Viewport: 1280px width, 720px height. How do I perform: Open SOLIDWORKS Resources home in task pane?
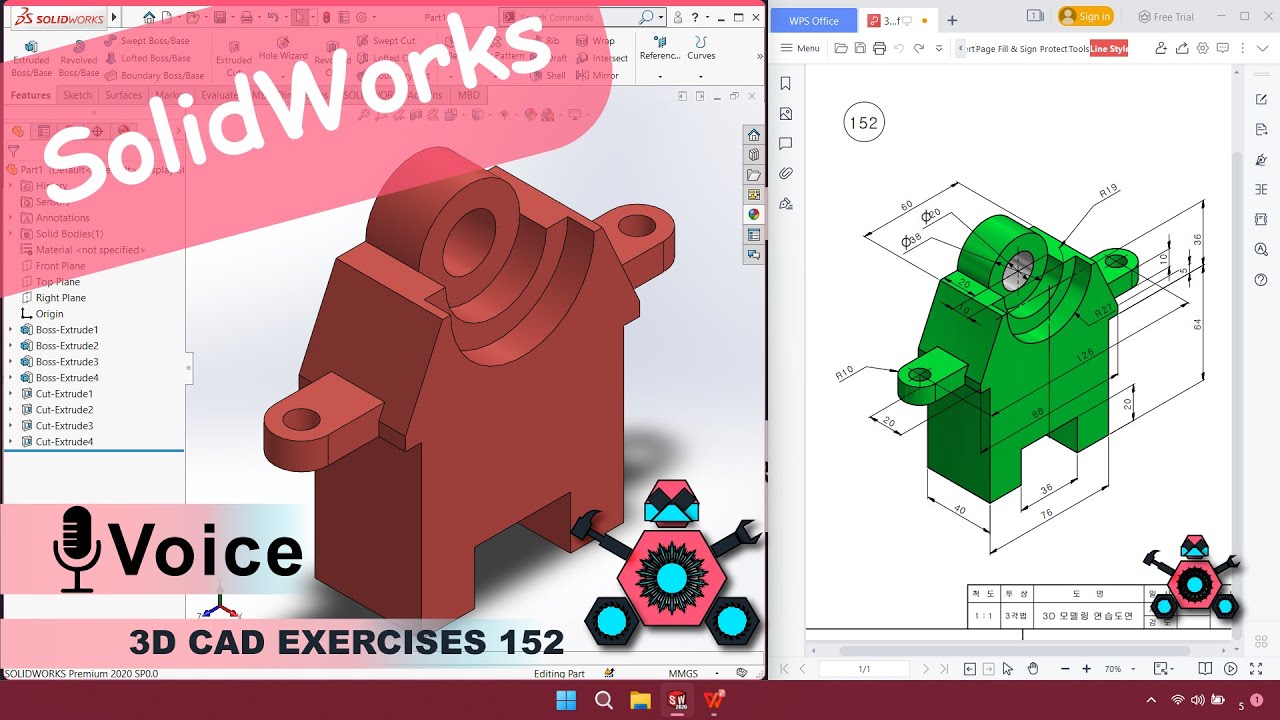coord(754,135)
